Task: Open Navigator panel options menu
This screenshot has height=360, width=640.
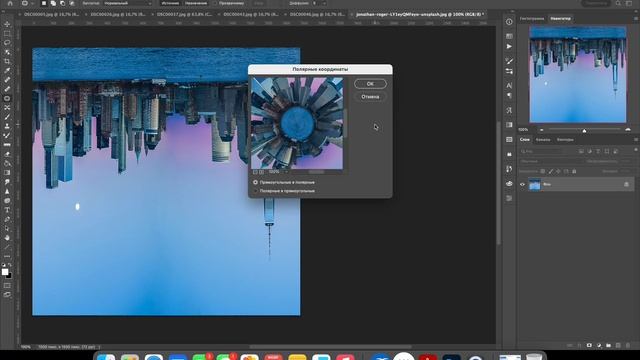Action: click(636, 19)
